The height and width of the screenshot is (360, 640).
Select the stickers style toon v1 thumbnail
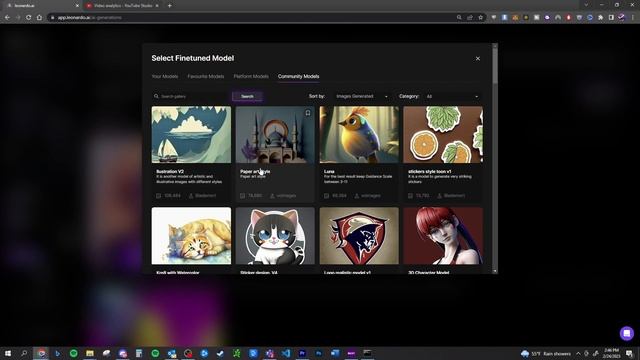[x=443, y=135]
